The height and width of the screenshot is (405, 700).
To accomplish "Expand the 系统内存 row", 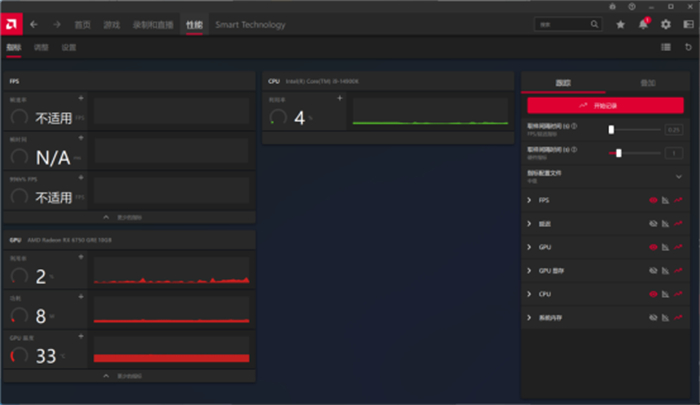I will point(529,317).
